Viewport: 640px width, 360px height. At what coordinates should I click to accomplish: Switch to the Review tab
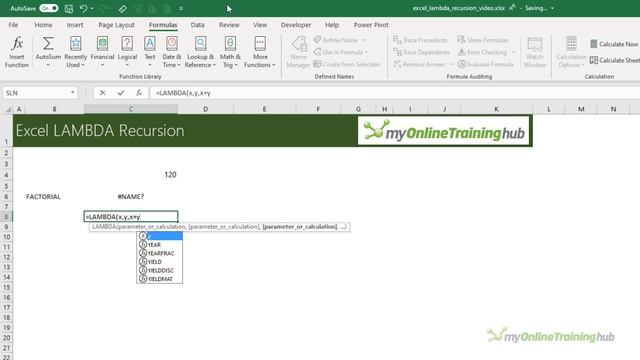229,25
